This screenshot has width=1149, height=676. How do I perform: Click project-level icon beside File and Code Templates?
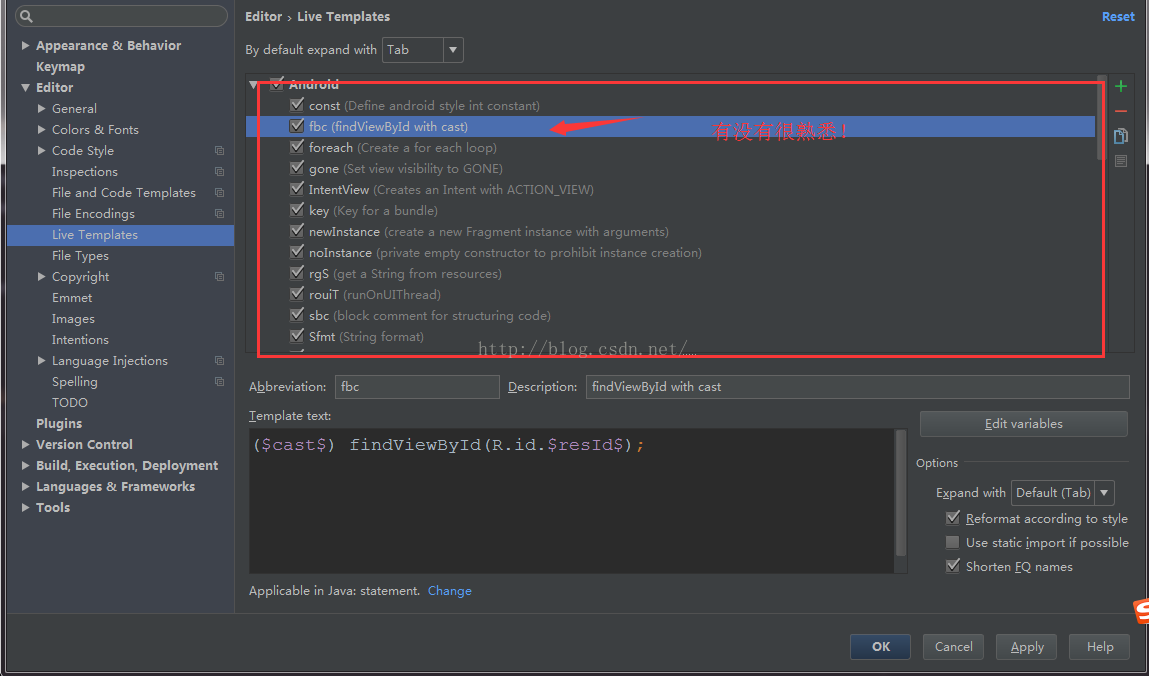coord(219,193)
